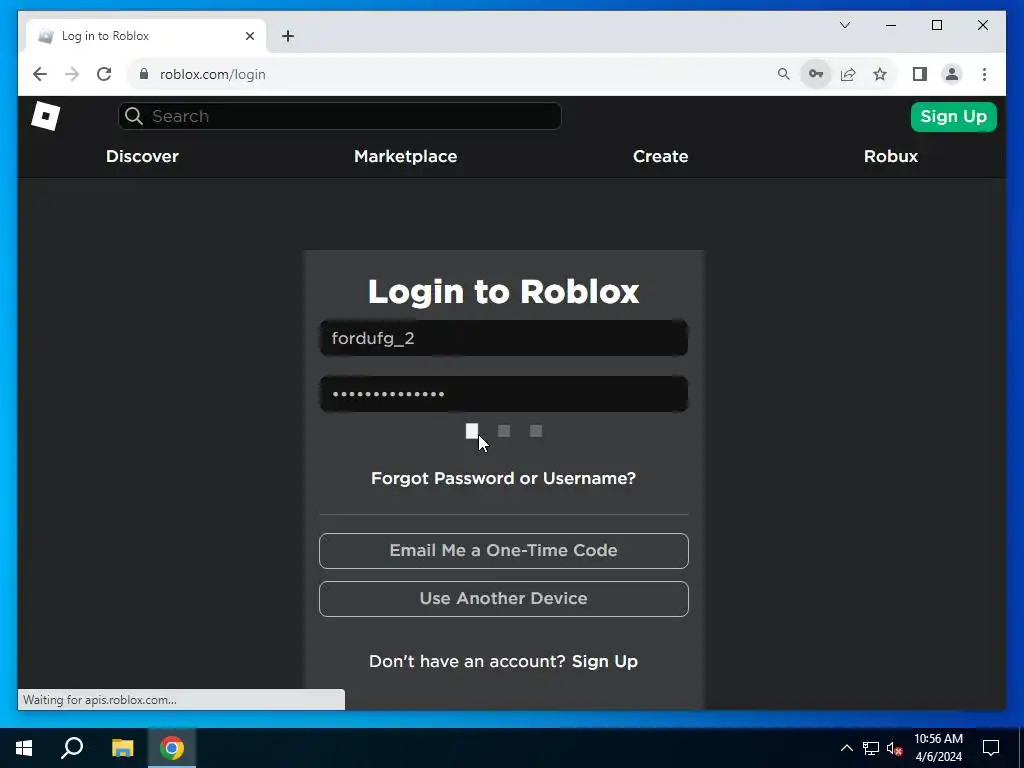Click Email Me a One-Time Code button

coord(504,551)
